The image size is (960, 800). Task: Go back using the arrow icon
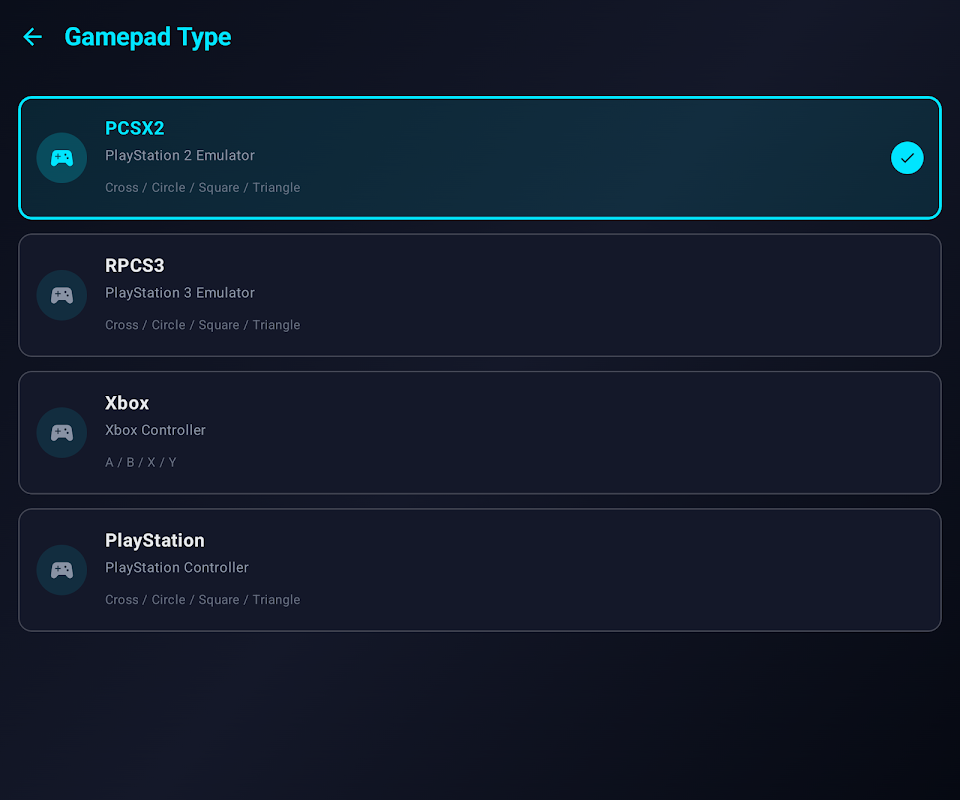(x=33, y=37)
